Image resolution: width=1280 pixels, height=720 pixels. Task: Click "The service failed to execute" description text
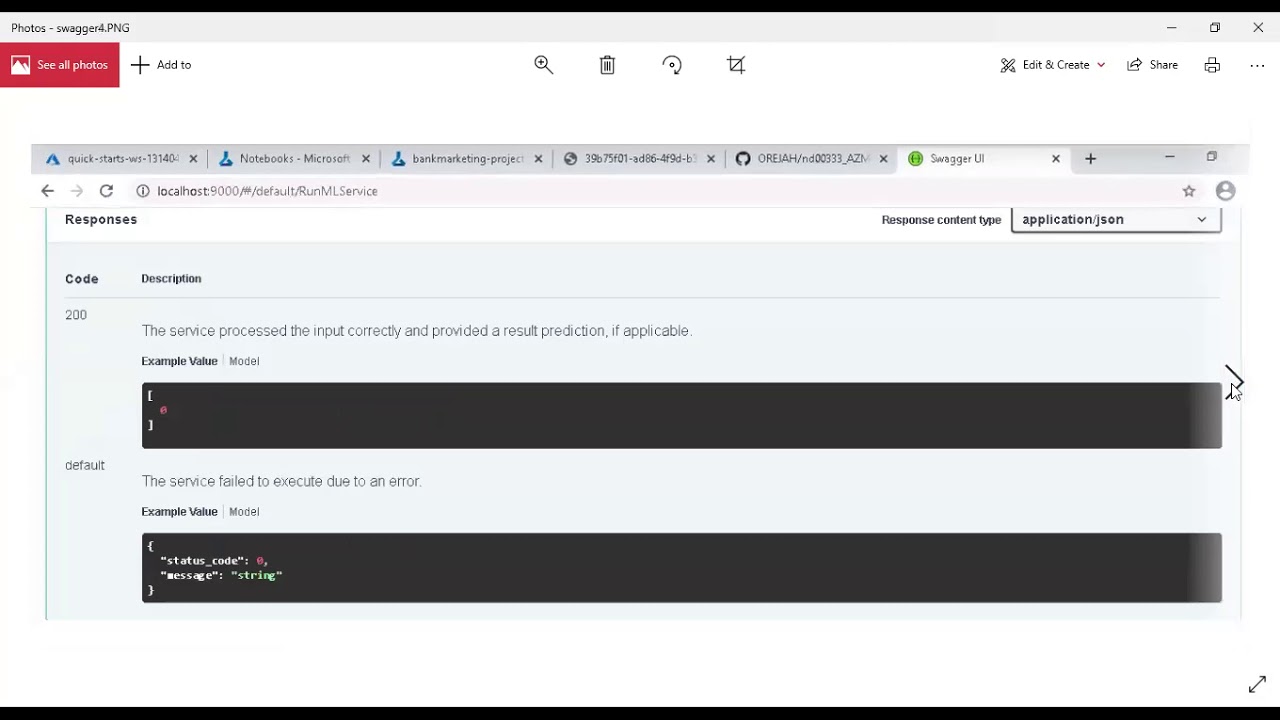pyautogui.click(x=281, y=481)
